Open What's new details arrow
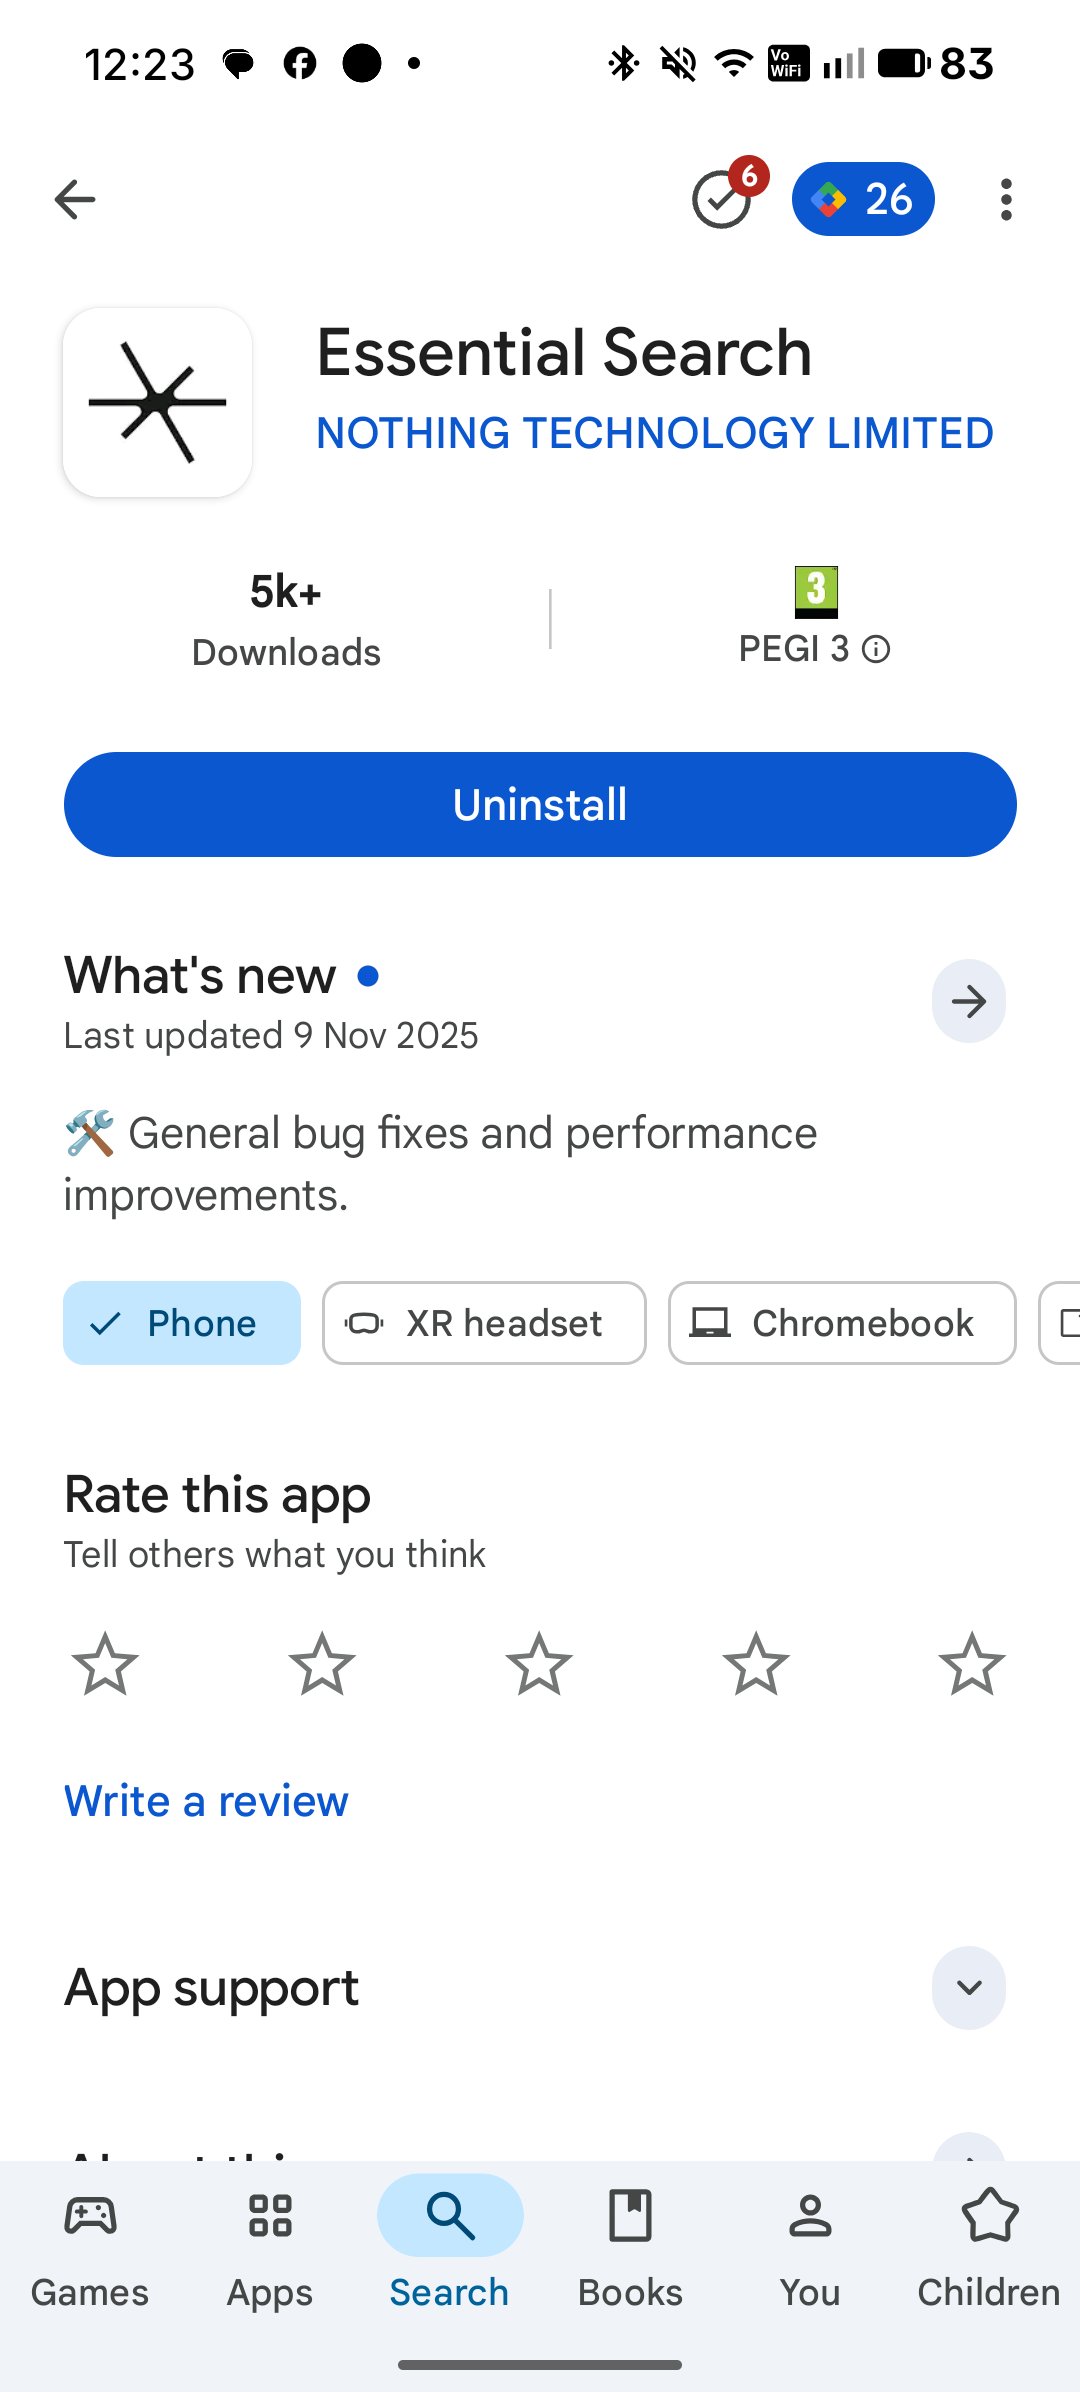Viewport: 1080px width, 2392px height. [x=968, y=1001]
